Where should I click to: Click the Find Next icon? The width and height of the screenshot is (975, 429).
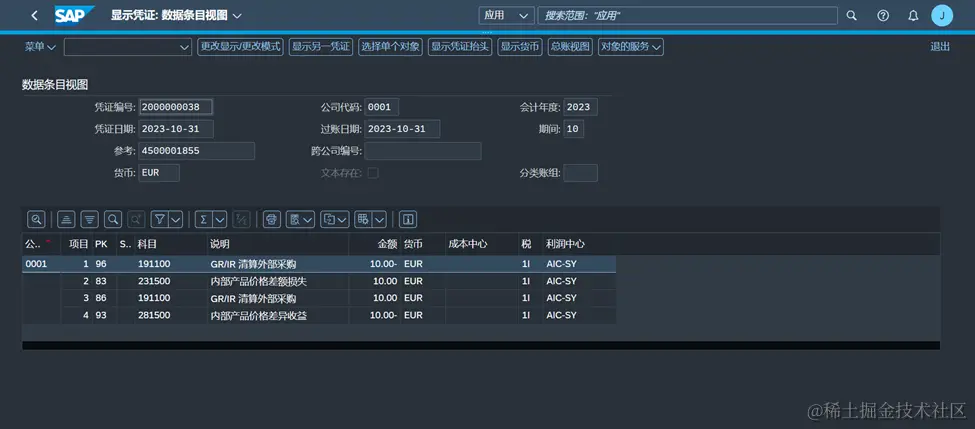click(136, 219)
